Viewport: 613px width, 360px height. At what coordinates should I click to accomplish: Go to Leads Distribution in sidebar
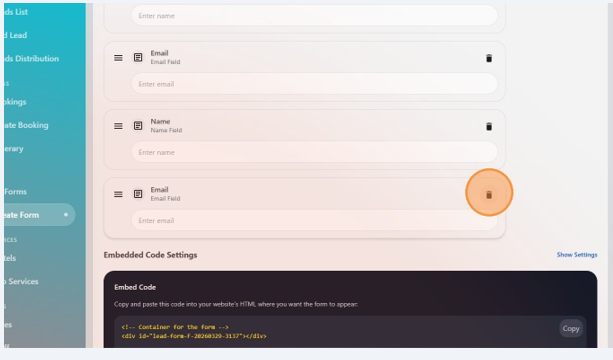(31, 59)
